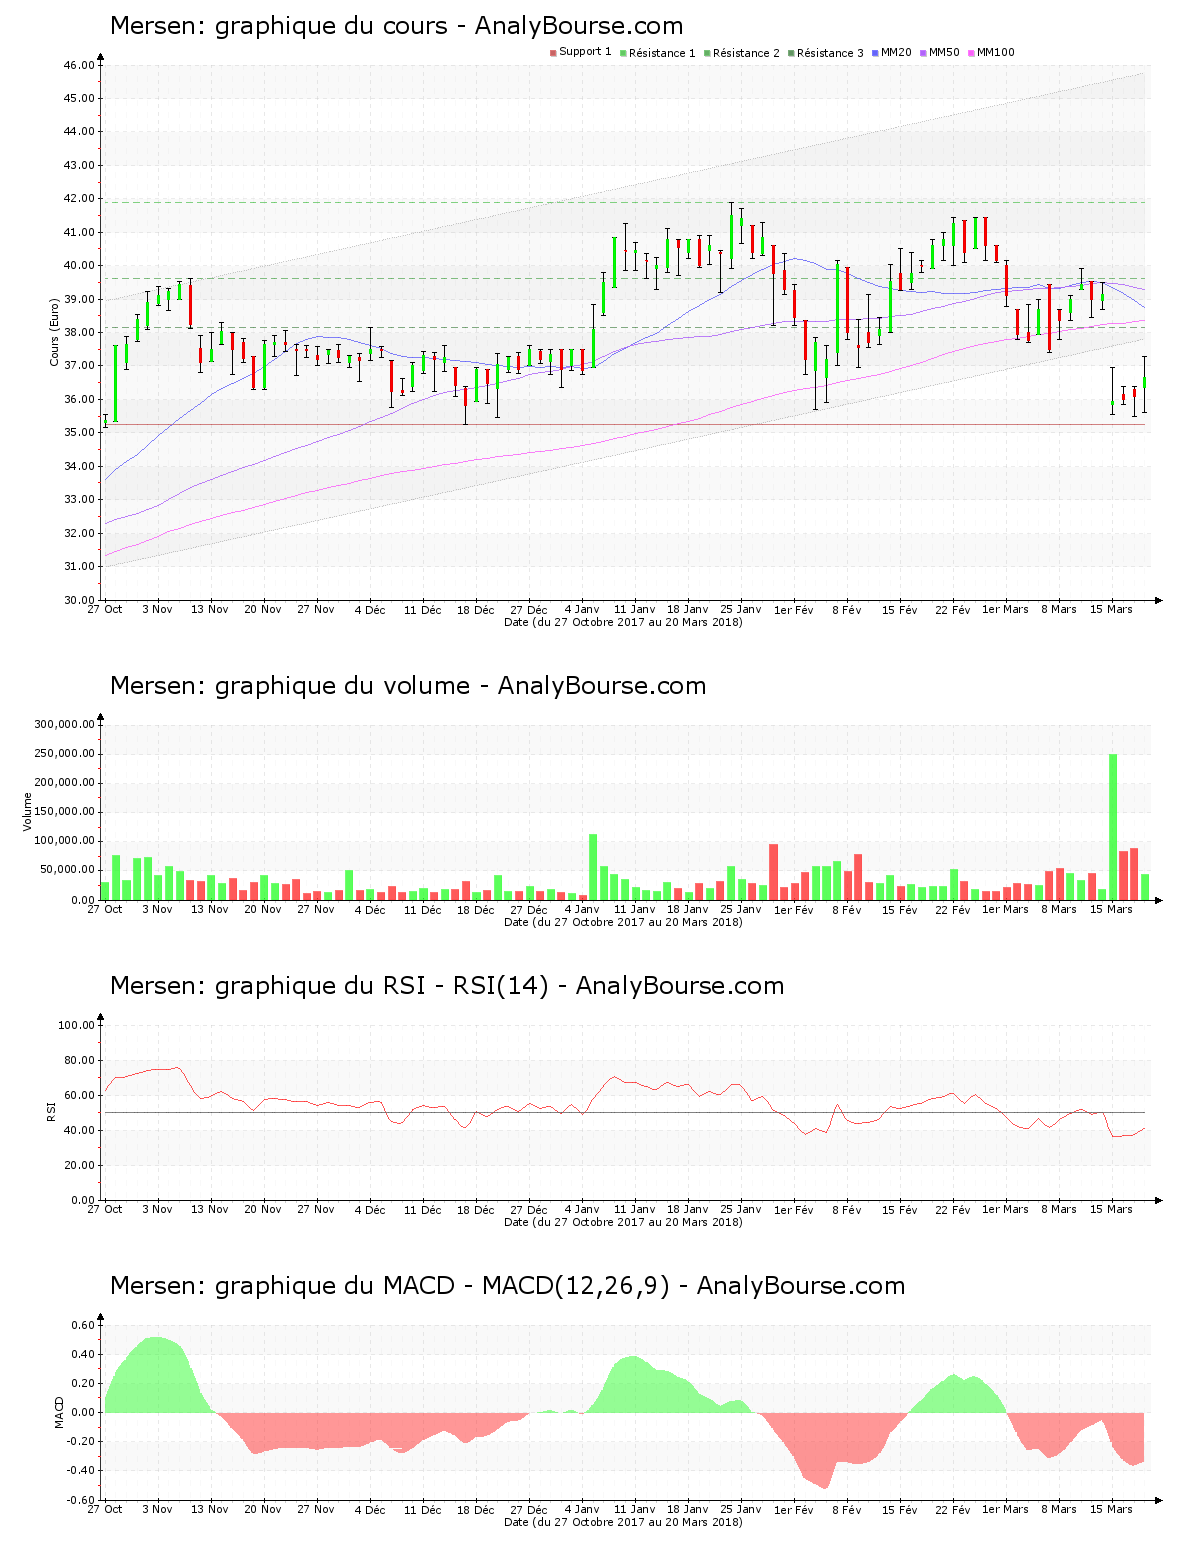
Task: Click '25 Janv' on the price chart axis
Action: pos(741,609)
